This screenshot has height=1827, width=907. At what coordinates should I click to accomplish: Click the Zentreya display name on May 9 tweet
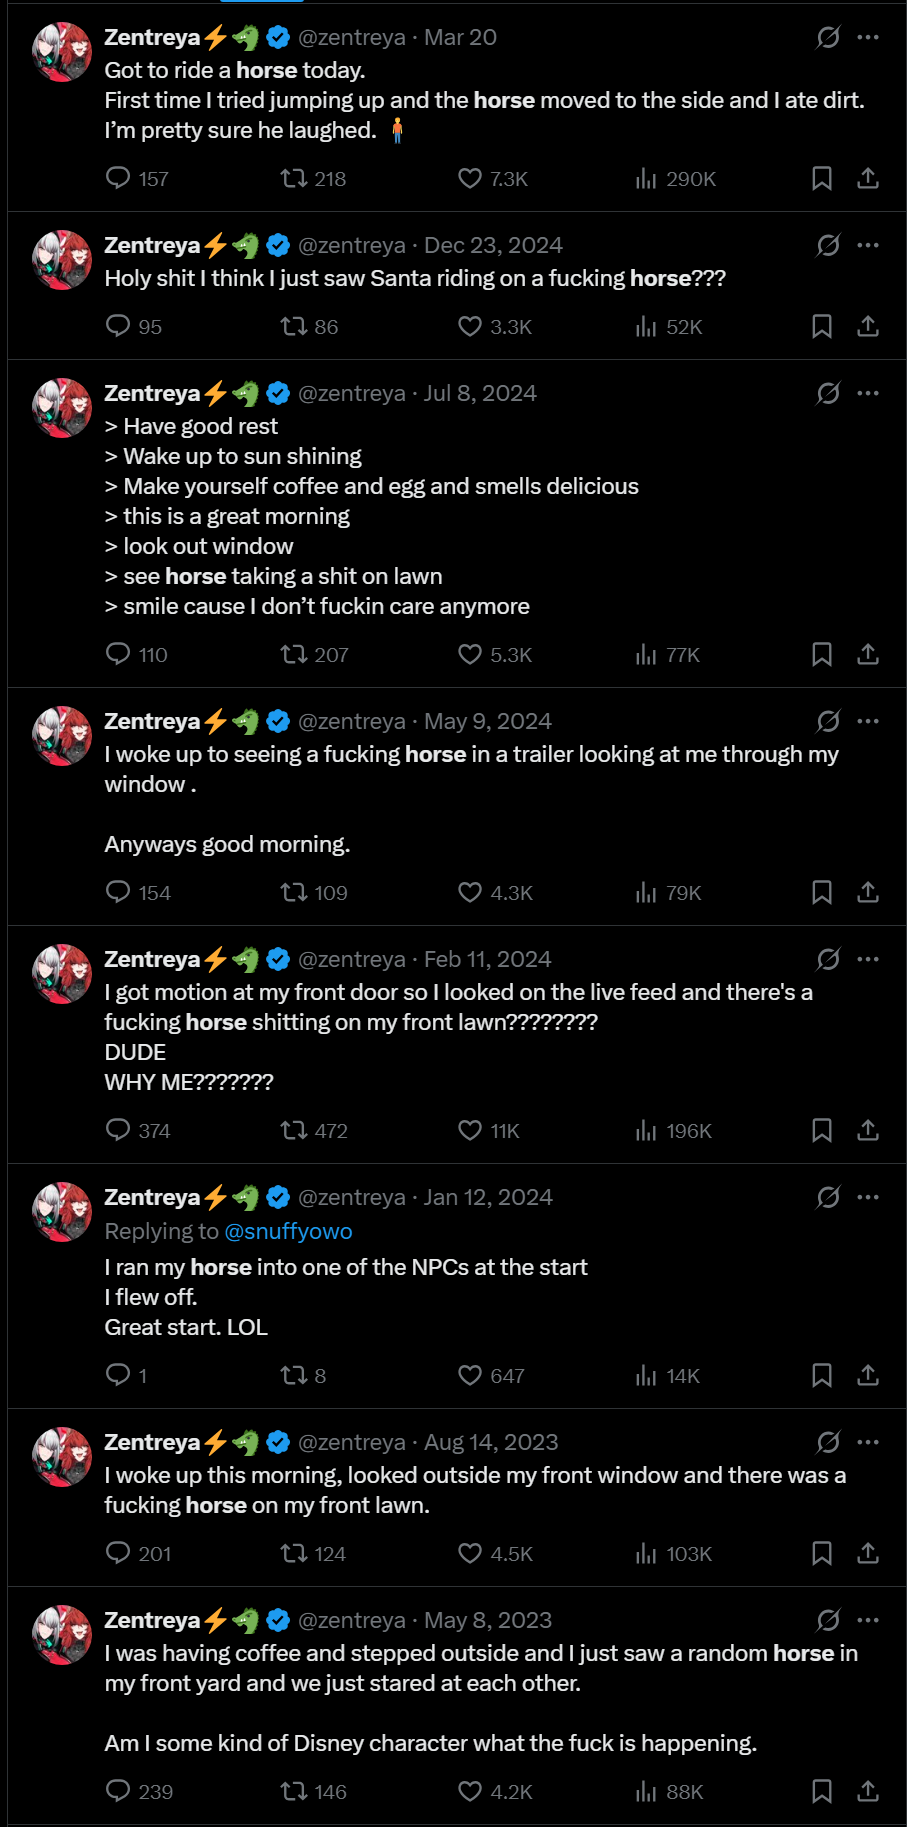coord(152,721)
